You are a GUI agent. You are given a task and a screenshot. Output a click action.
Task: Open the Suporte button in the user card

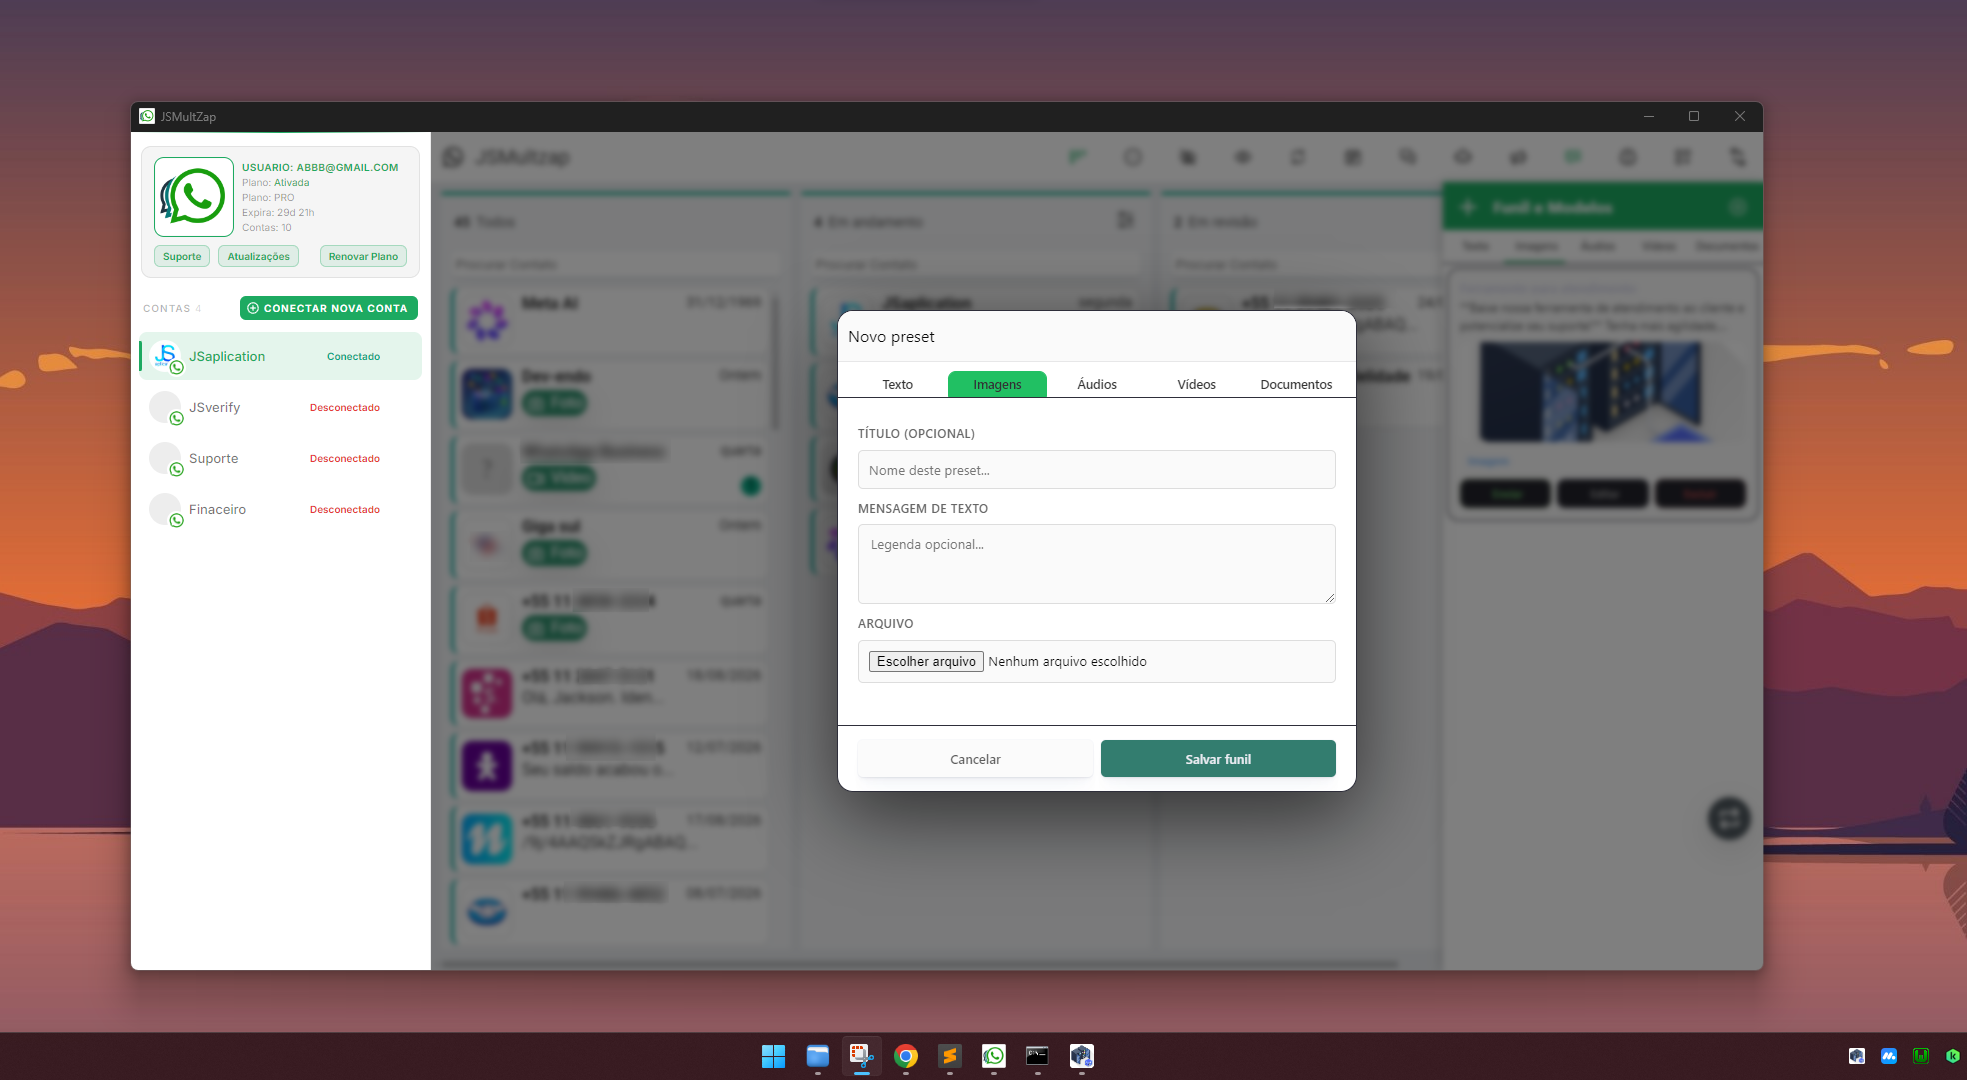coord(182,256)
